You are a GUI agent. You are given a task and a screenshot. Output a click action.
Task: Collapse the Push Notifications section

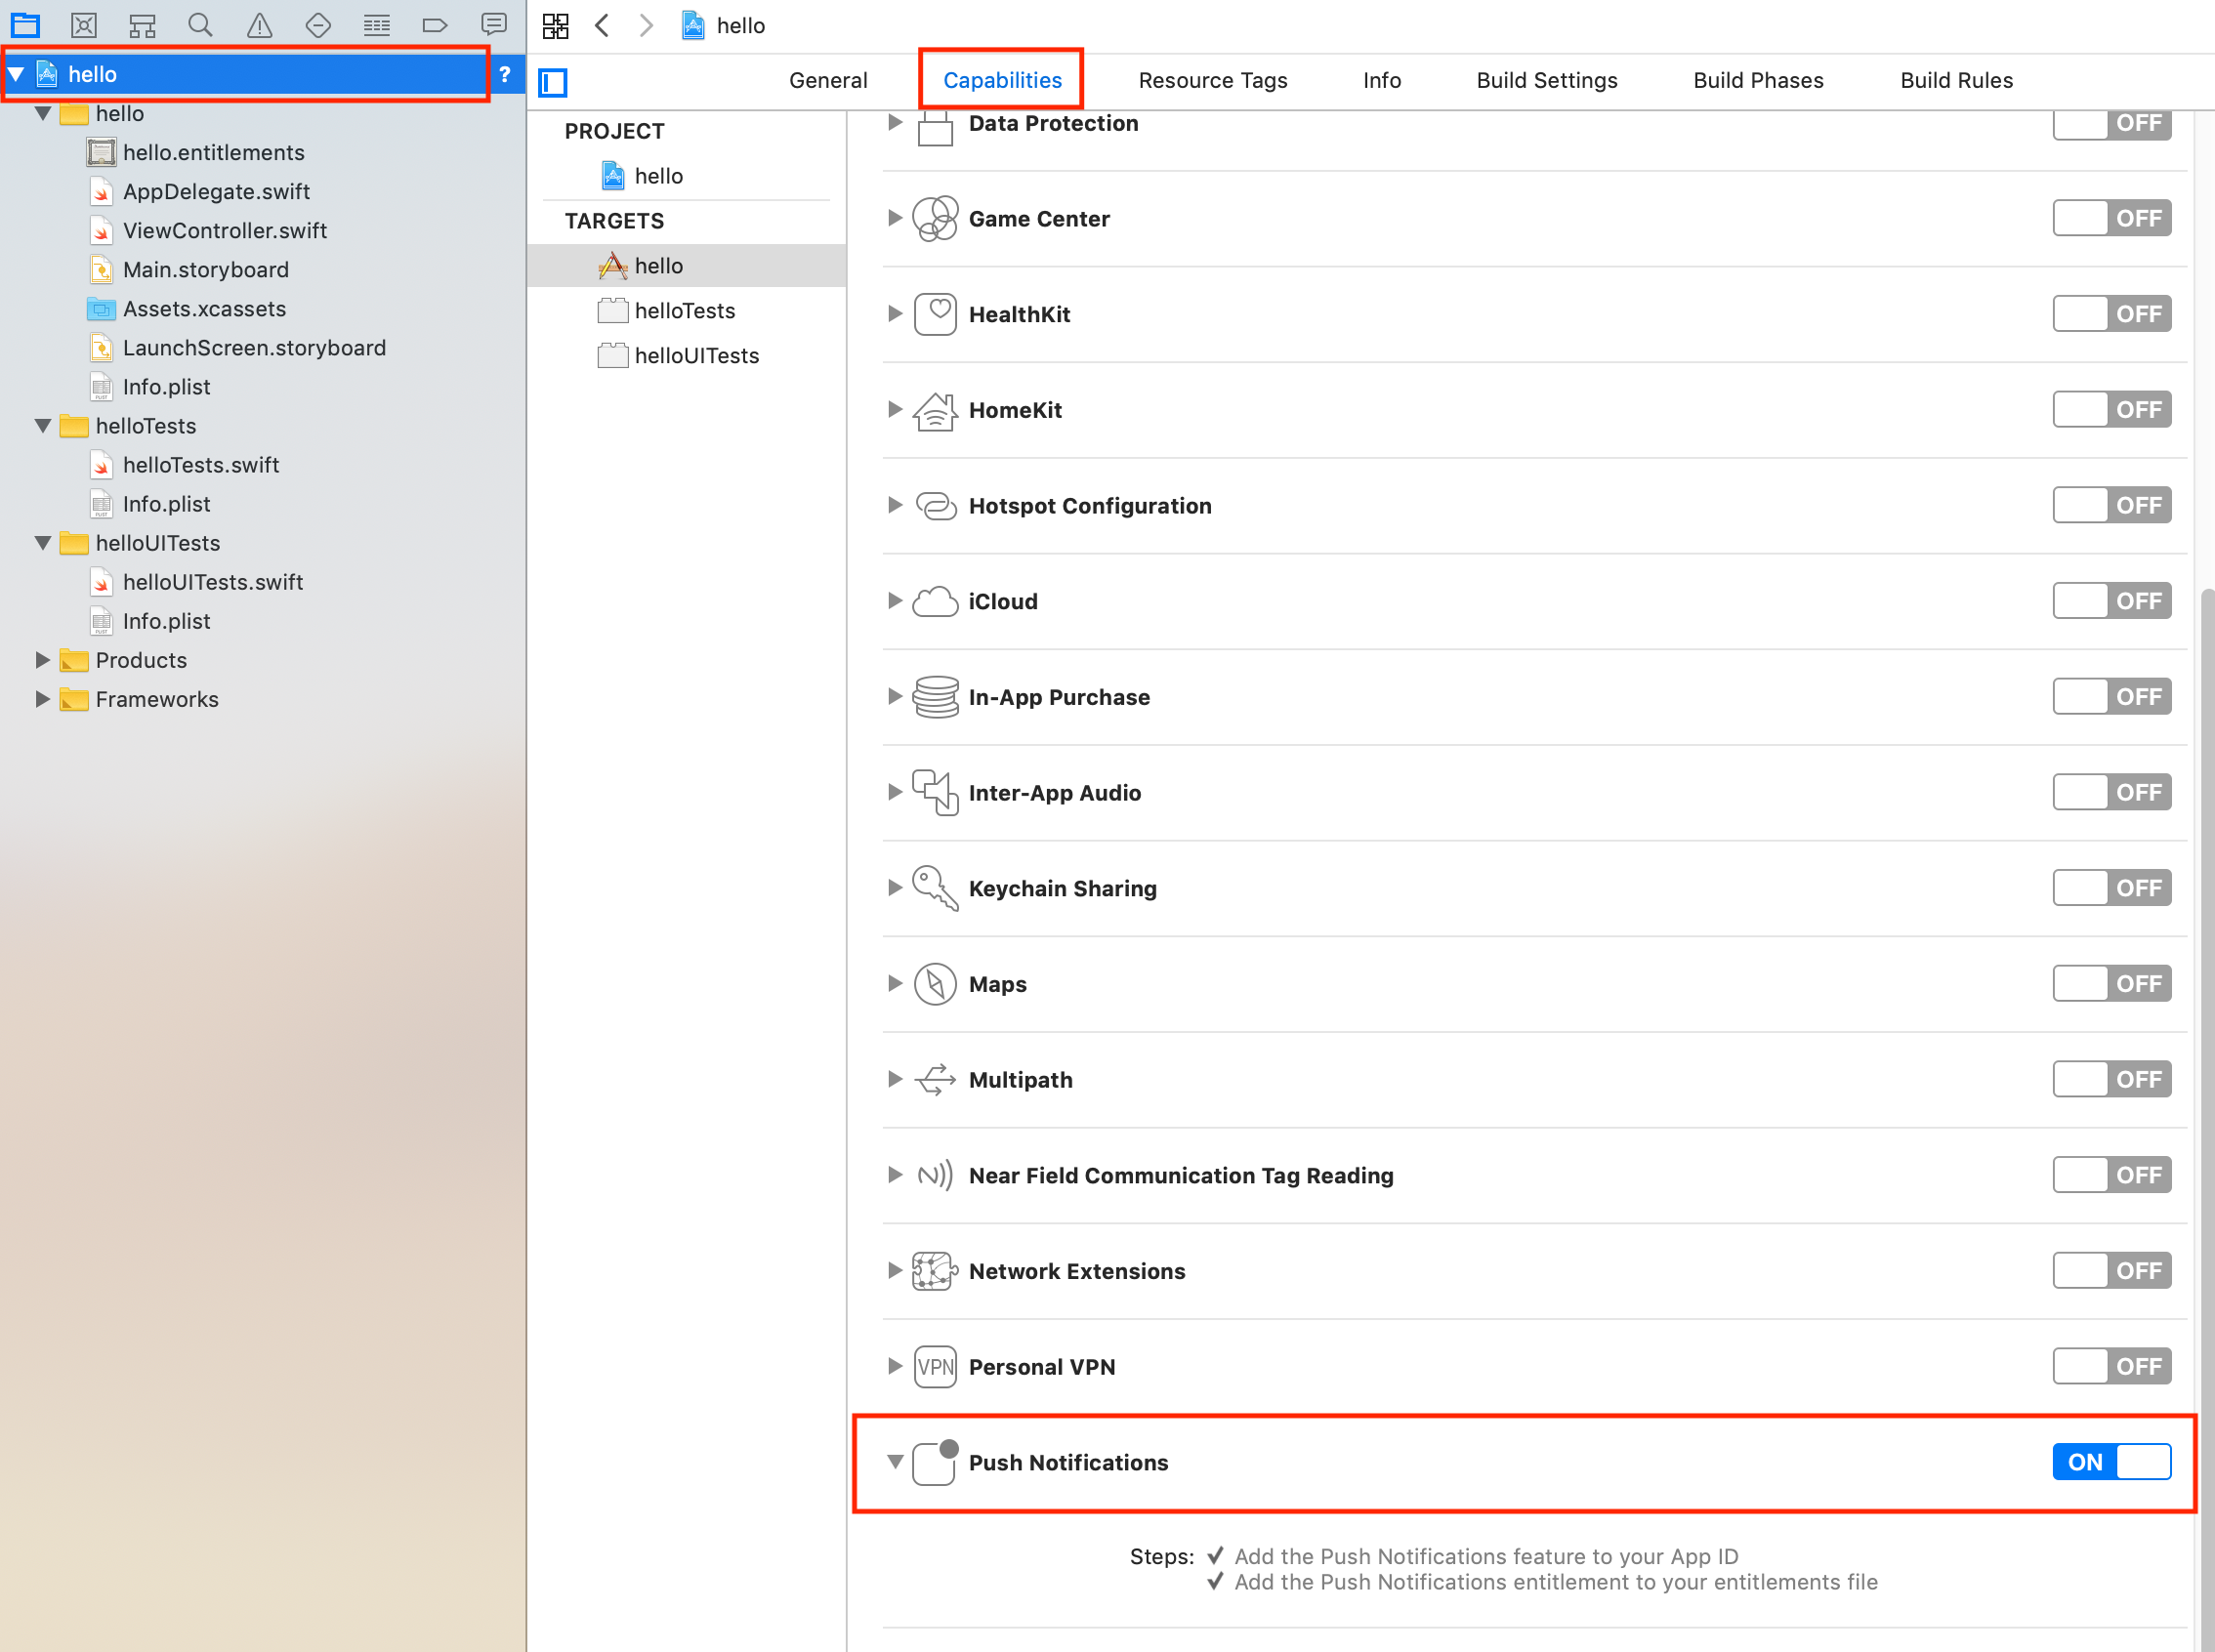point(895,1462)
